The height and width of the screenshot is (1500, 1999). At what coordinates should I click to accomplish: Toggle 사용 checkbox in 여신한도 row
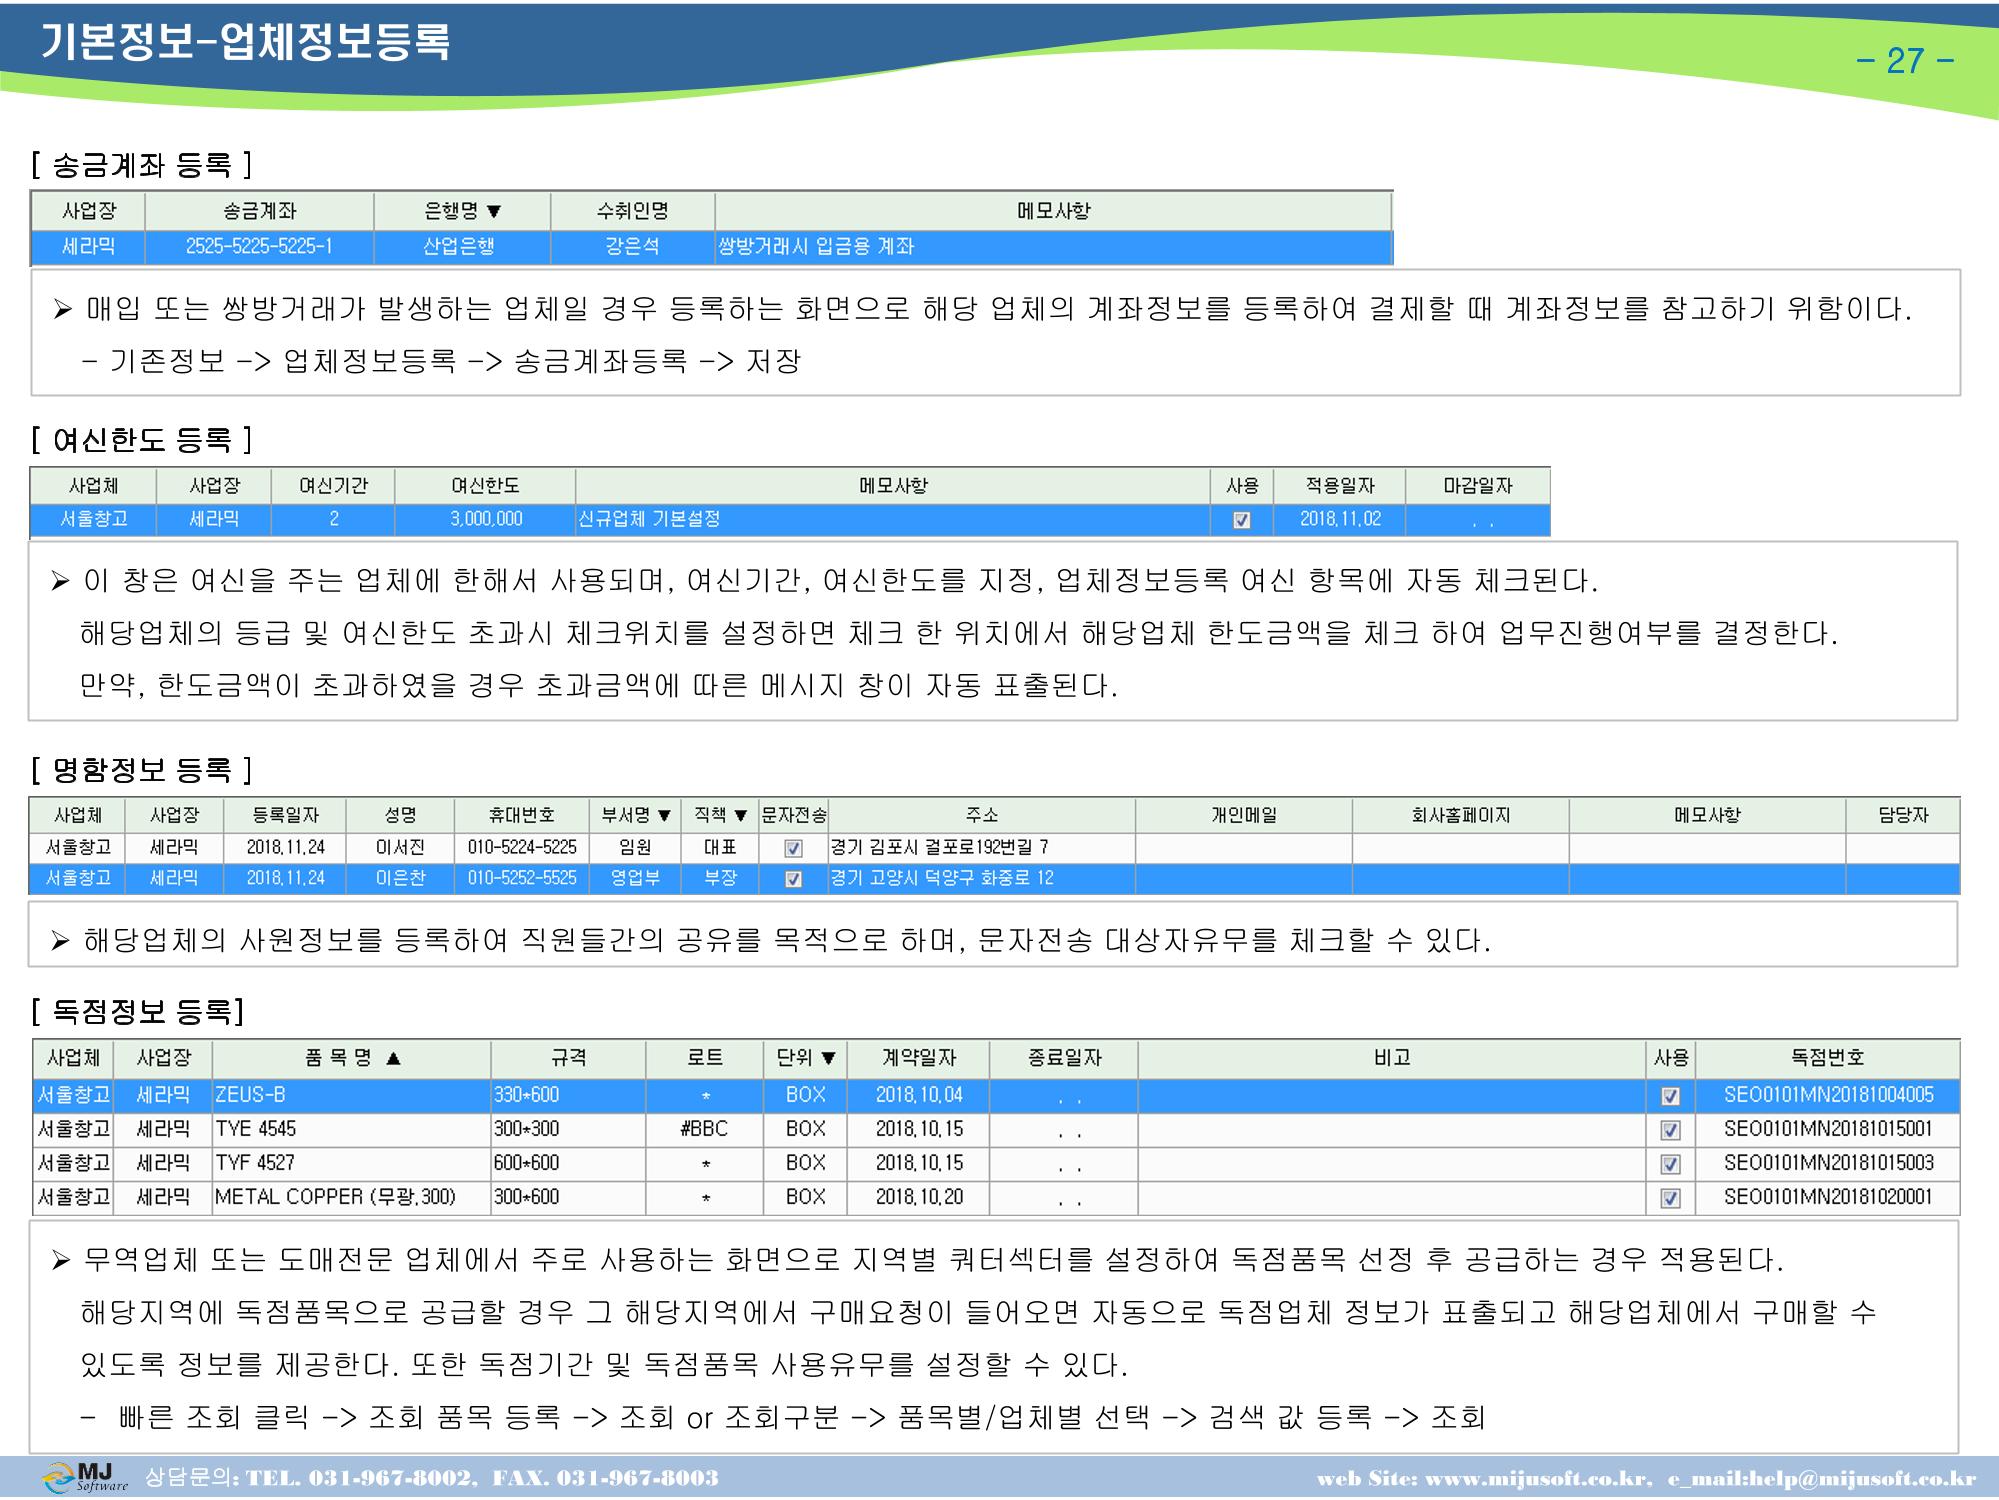[x=1242, y=520]
